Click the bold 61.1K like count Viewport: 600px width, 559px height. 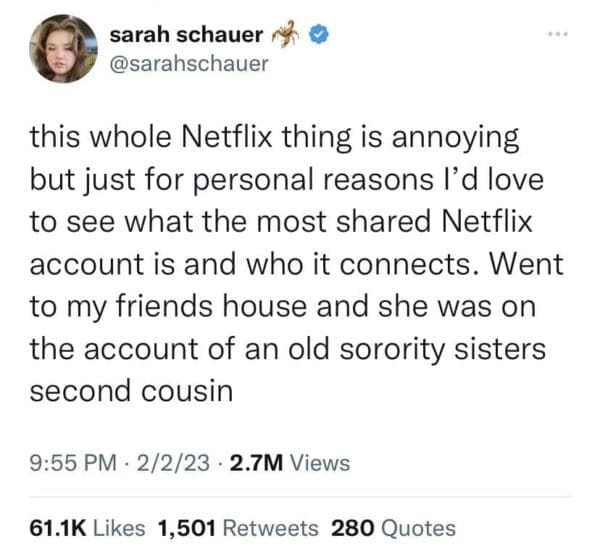58,528
